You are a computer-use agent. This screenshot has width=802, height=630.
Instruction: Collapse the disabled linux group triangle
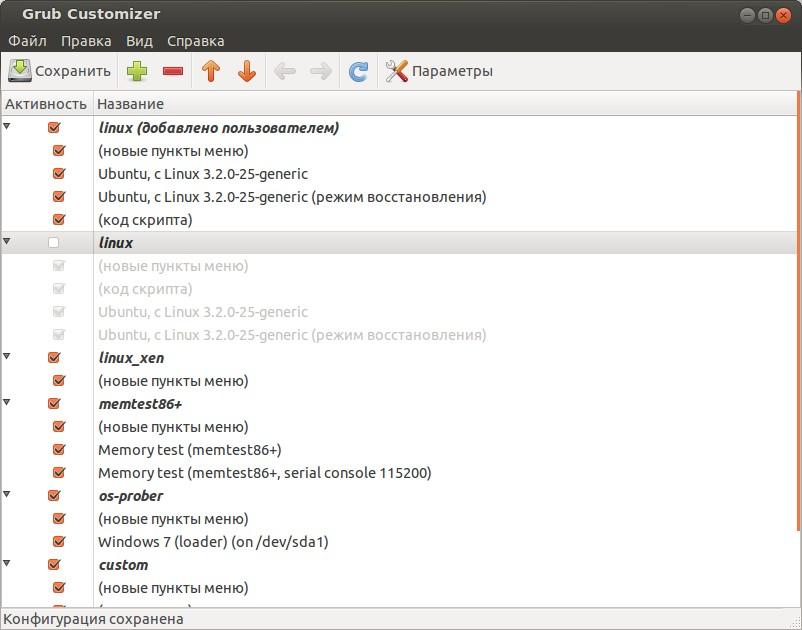tap(7, 241)
